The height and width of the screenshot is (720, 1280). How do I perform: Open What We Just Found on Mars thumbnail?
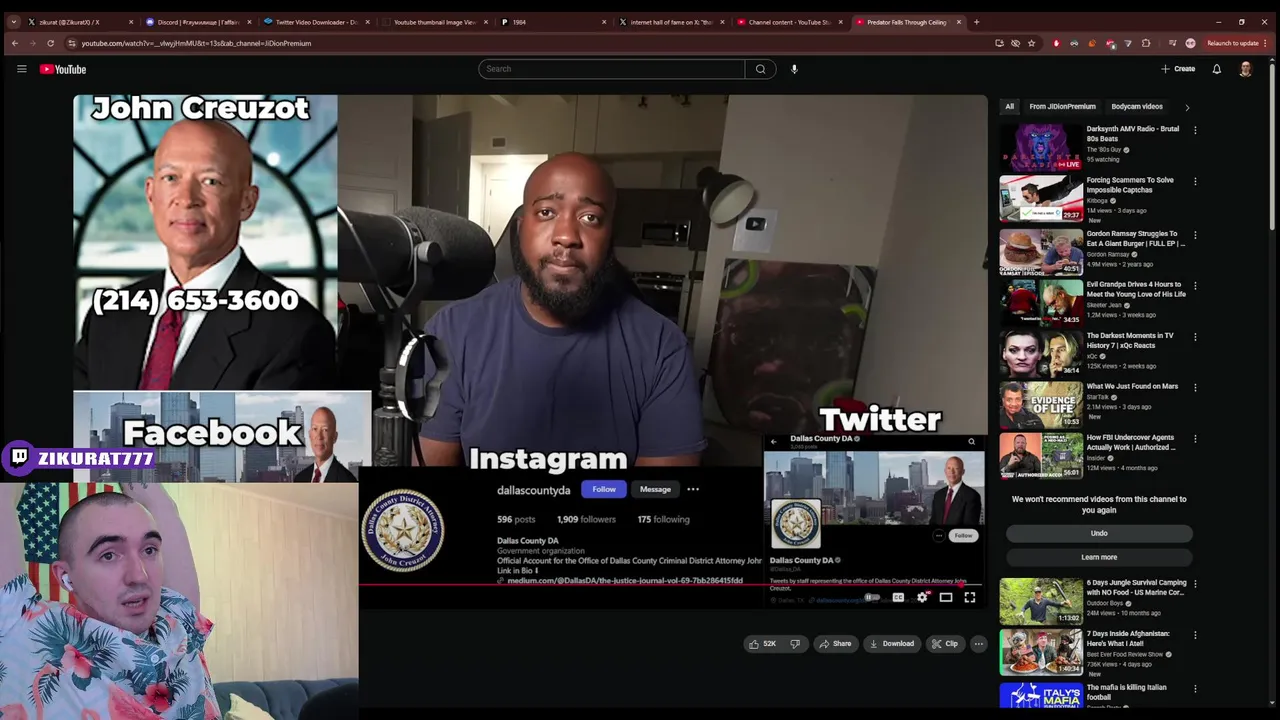point(1041,404)
